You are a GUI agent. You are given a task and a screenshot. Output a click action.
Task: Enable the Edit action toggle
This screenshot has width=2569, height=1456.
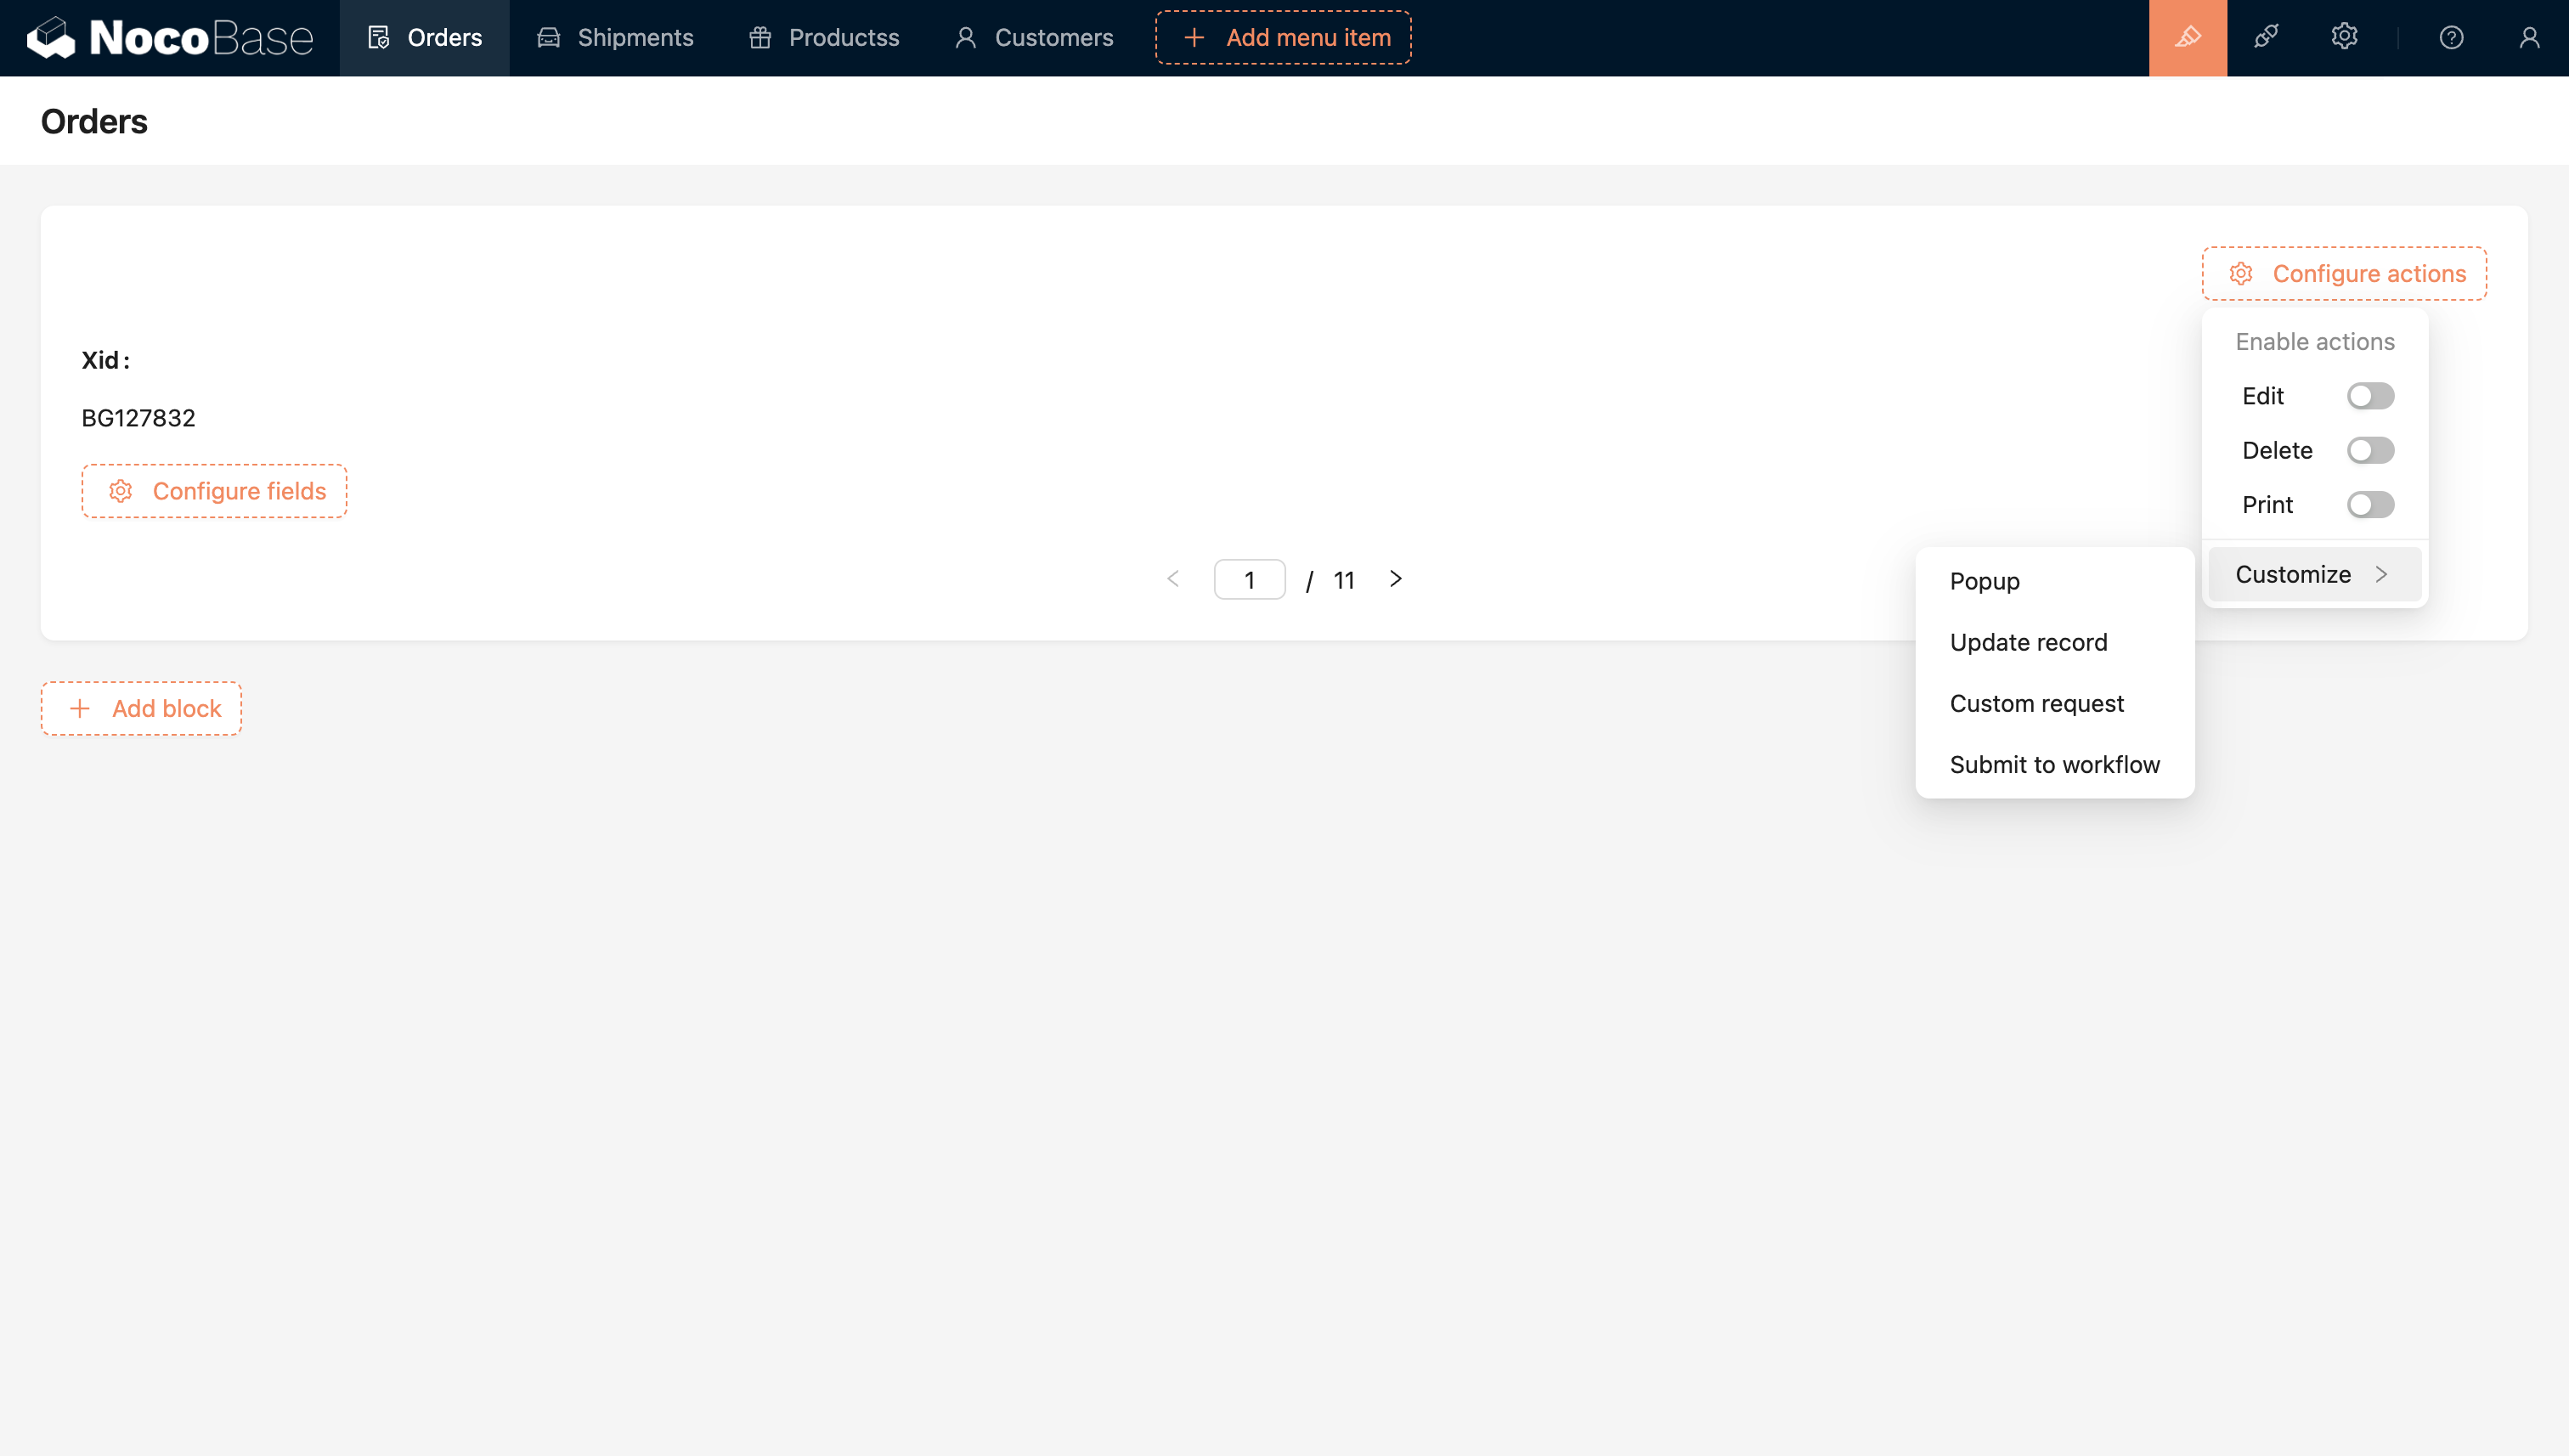[2370, 396]
